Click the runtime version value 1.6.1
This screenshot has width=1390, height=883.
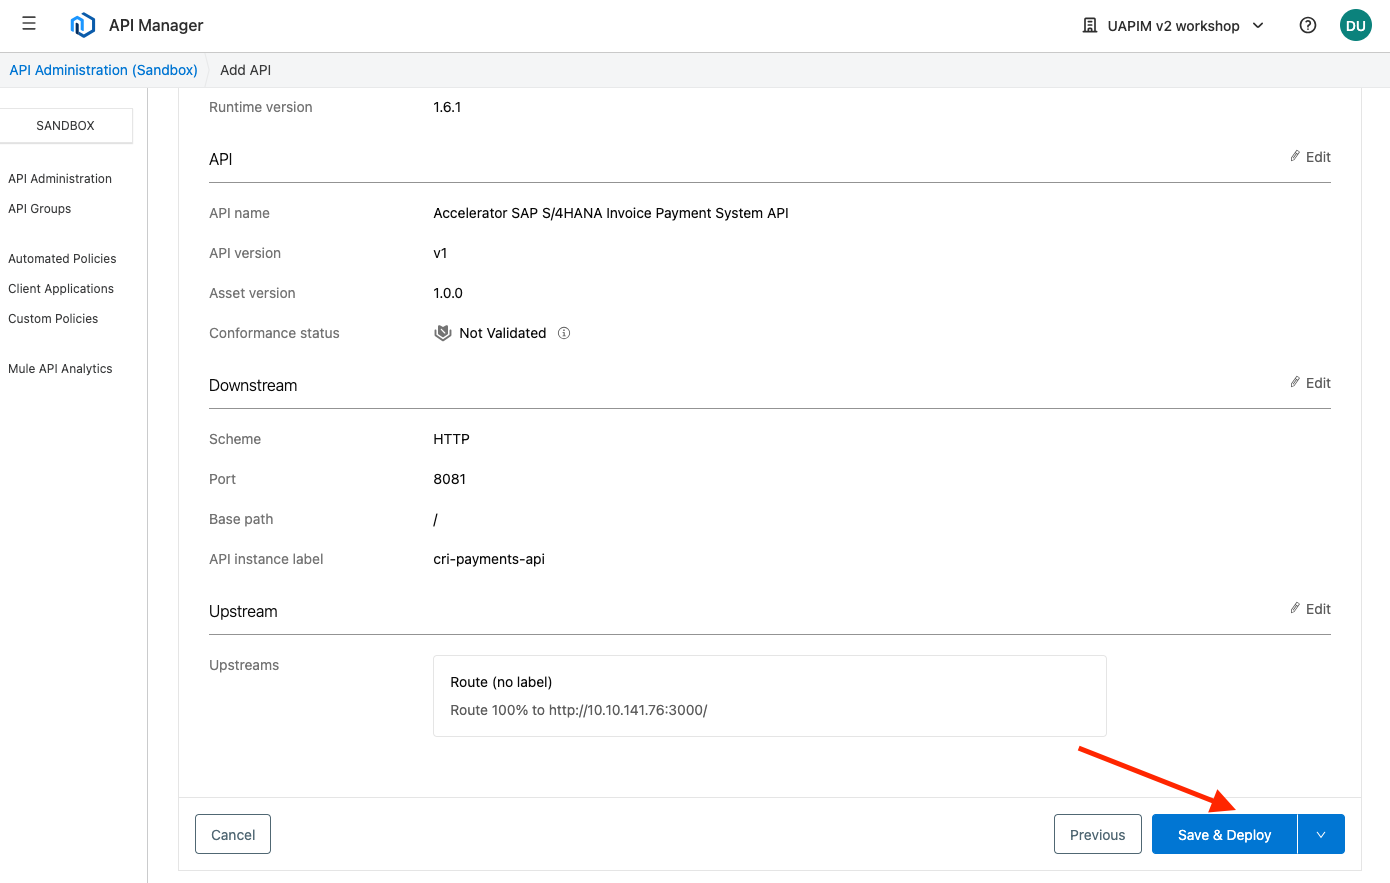[x=447, y=107]
